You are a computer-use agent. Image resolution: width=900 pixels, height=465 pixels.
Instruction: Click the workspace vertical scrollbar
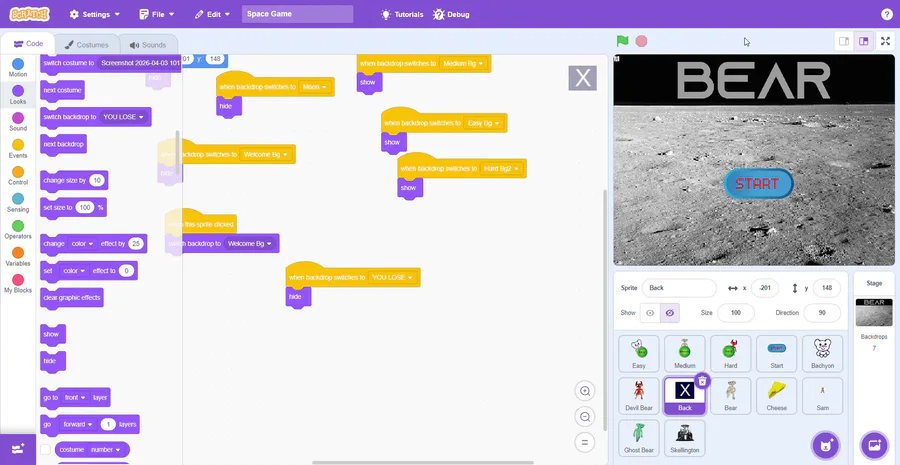pos(604,310)
